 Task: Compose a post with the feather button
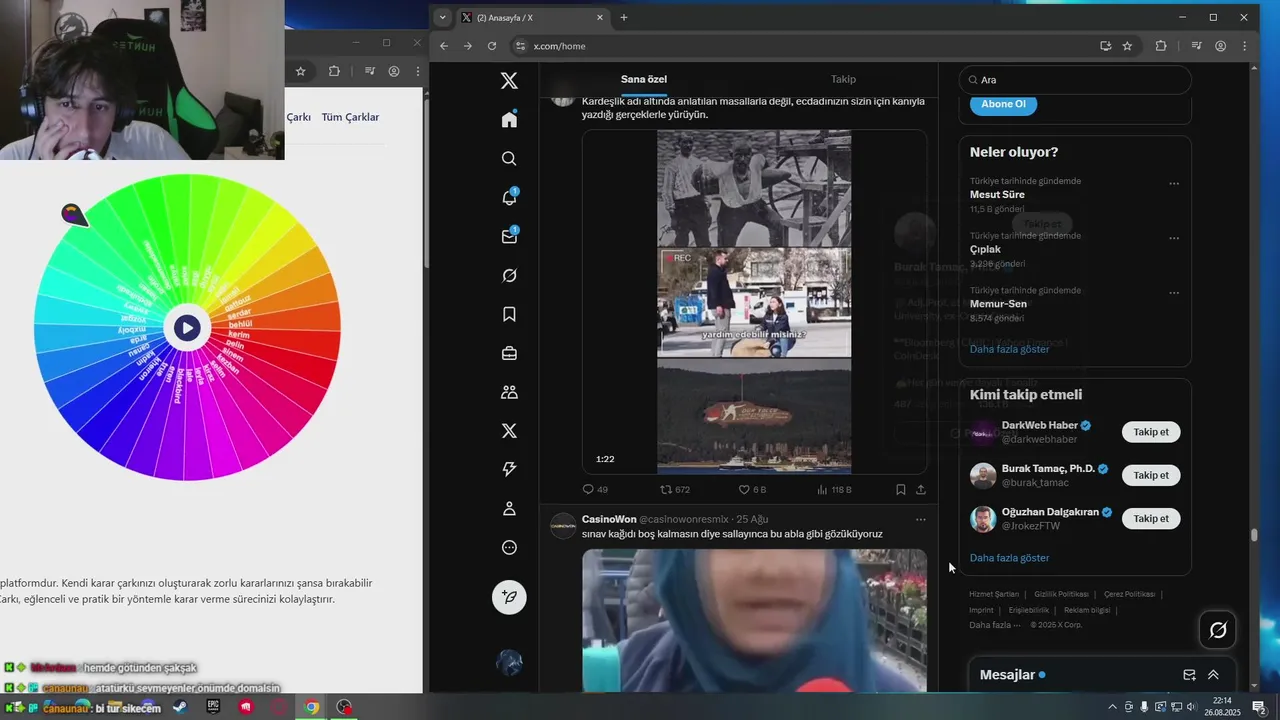pos(509,597)
